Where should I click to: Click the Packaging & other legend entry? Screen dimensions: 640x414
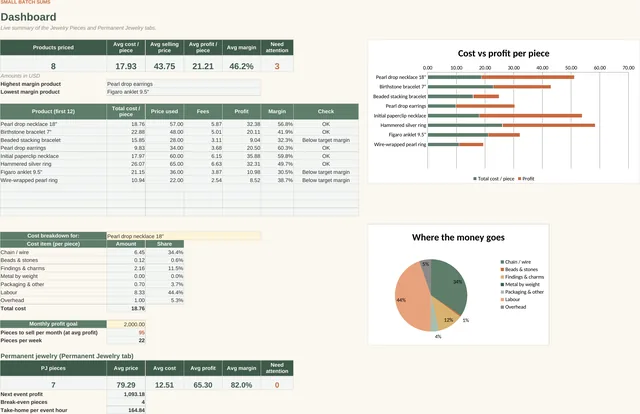click(x=522, y=292)
